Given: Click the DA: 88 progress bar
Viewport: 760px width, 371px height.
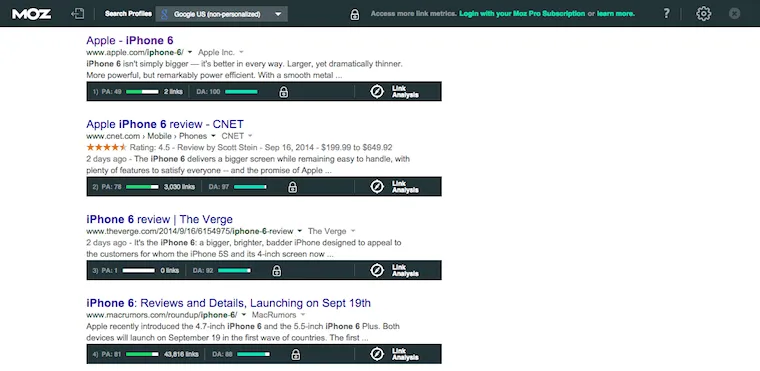Looking at the screenshot, I should [253, 355].
